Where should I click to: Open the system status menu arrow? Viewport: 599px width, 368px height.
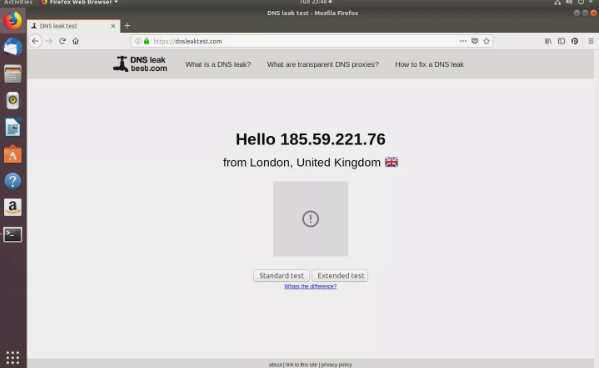(x=591, y=2)
